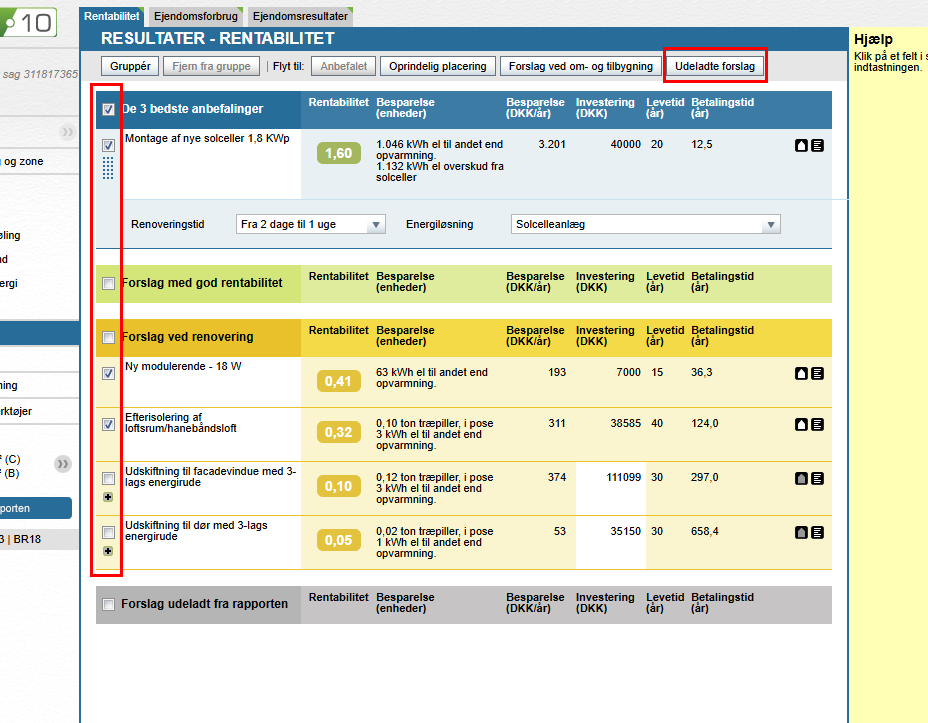Viewport: 928px width, 723px height.
Task: Select 'Efterisolering af loftsrum/hanebåndsloft' row title
Action: (181, 422)
